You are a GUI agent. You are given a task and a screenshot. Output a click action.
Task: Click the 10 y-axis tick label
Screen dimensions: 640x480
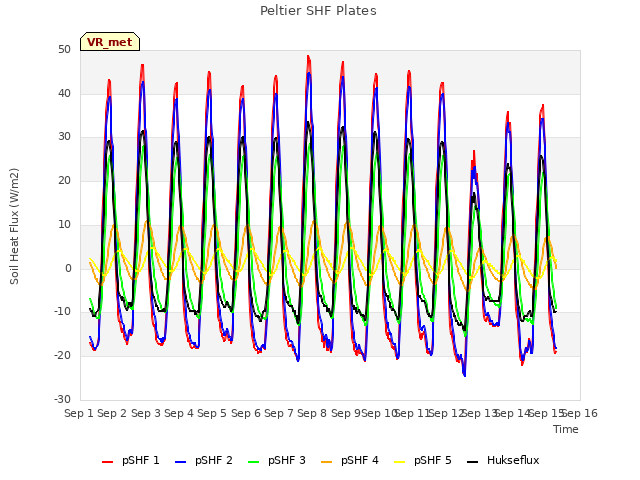(64, 224)
